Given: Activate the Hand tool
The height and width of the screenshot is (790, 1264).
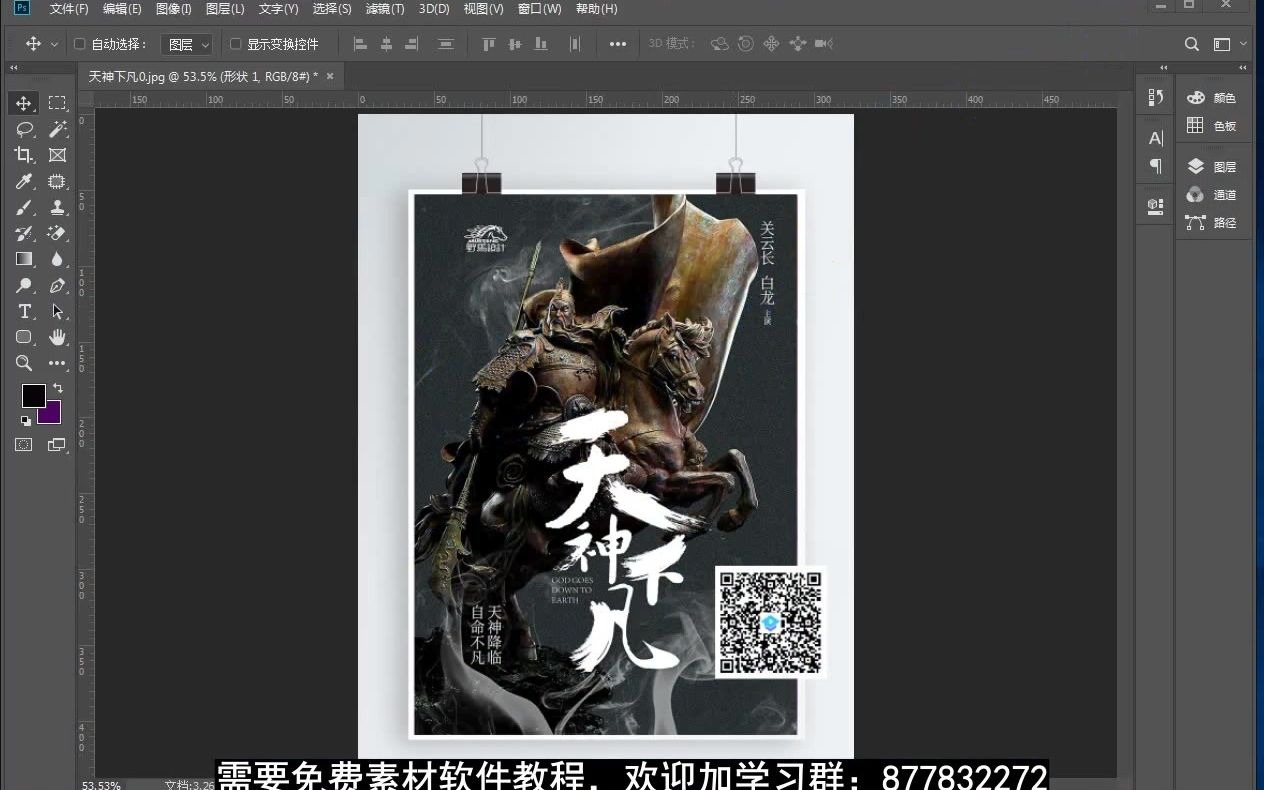Looking at the screenshot, I should pyautogui.click(x=57, y=337).
